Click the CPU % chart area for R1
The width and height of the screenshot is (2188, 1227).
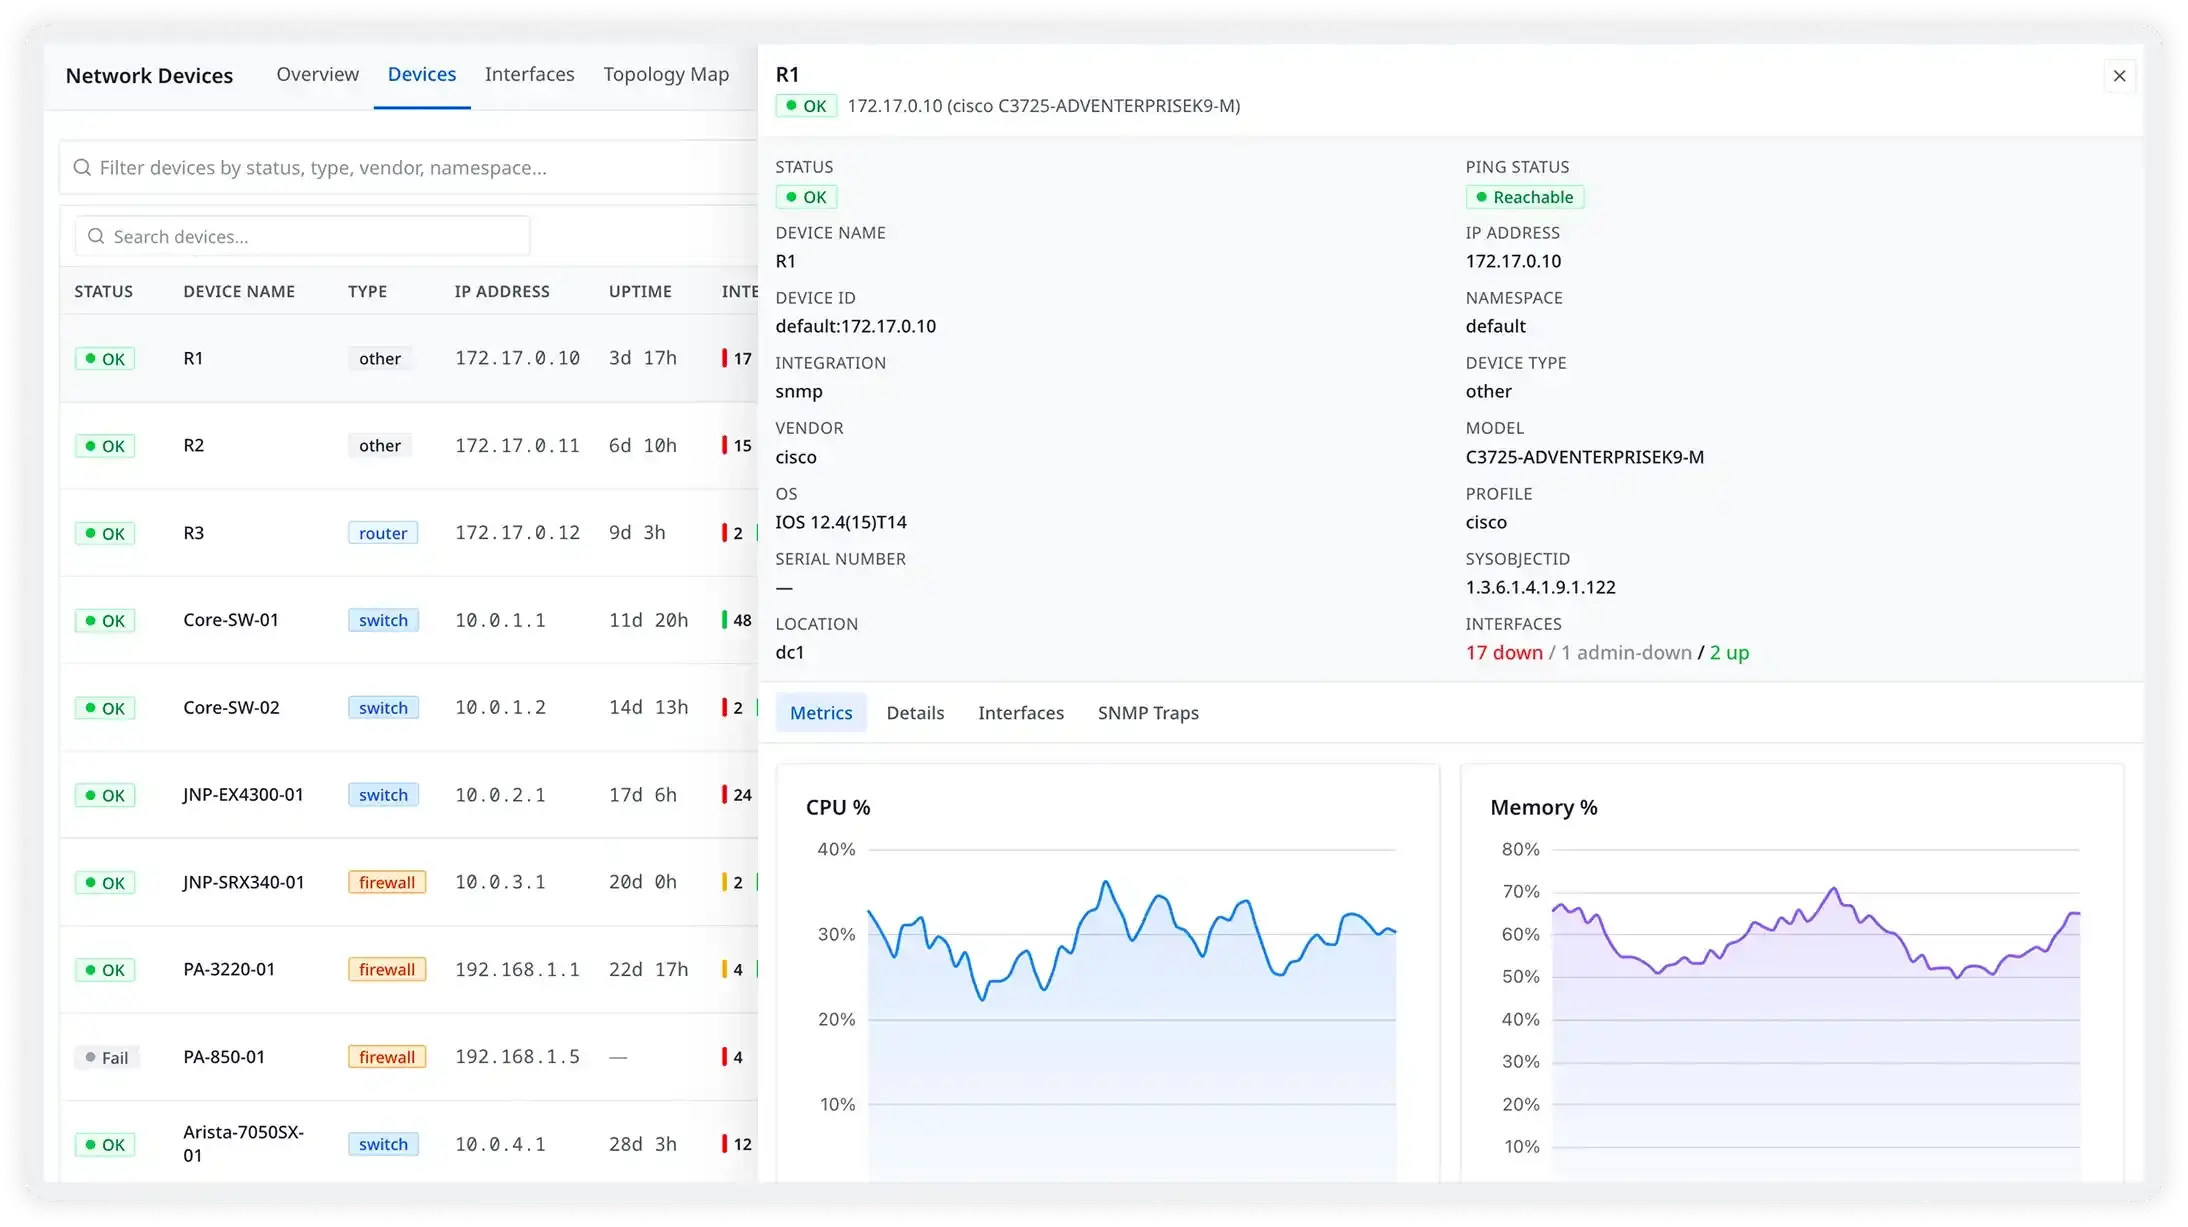coord(1110,970)
